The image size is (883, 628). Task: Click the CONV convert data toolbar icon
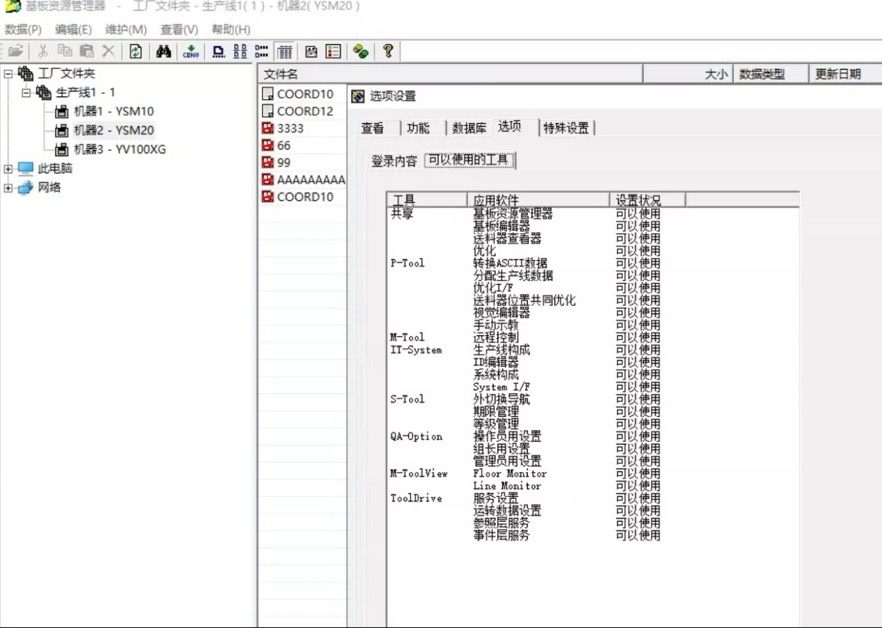pyautogui.click(x=190, y=51)
